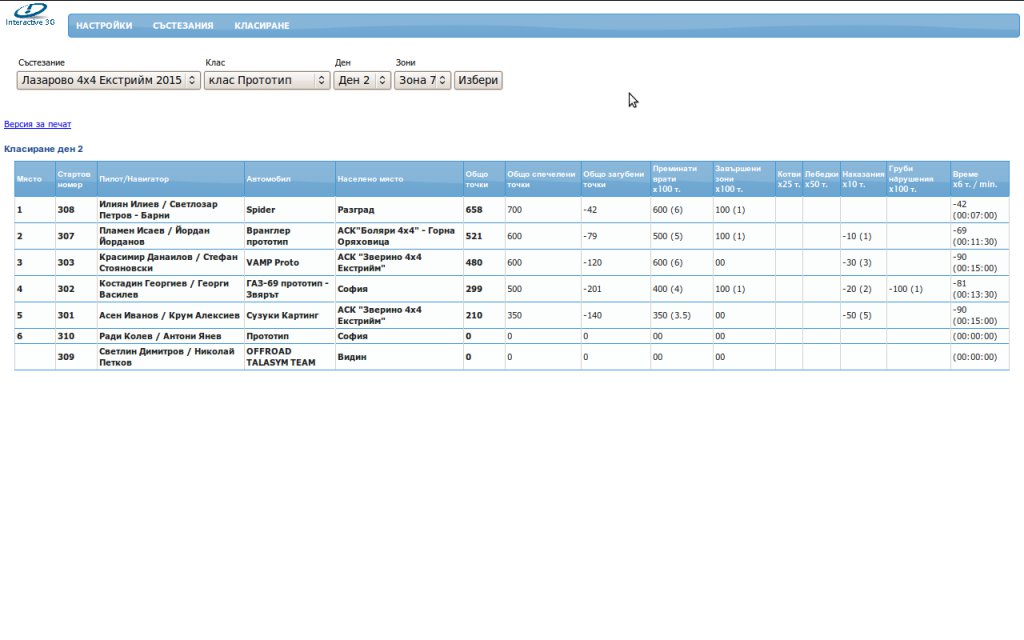Open the НАСТРОЙКИ menu
Viewport: 1024px width, 640px height.
click(104, 26)
